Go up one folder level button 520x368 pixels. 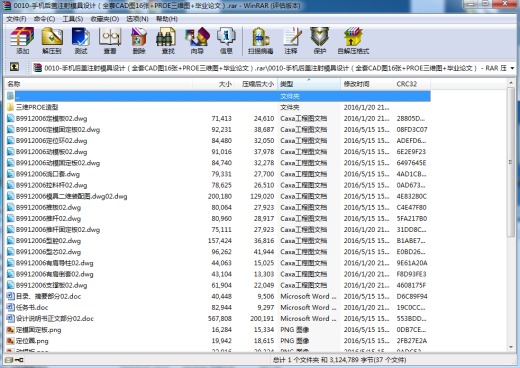tap(14, 67)
